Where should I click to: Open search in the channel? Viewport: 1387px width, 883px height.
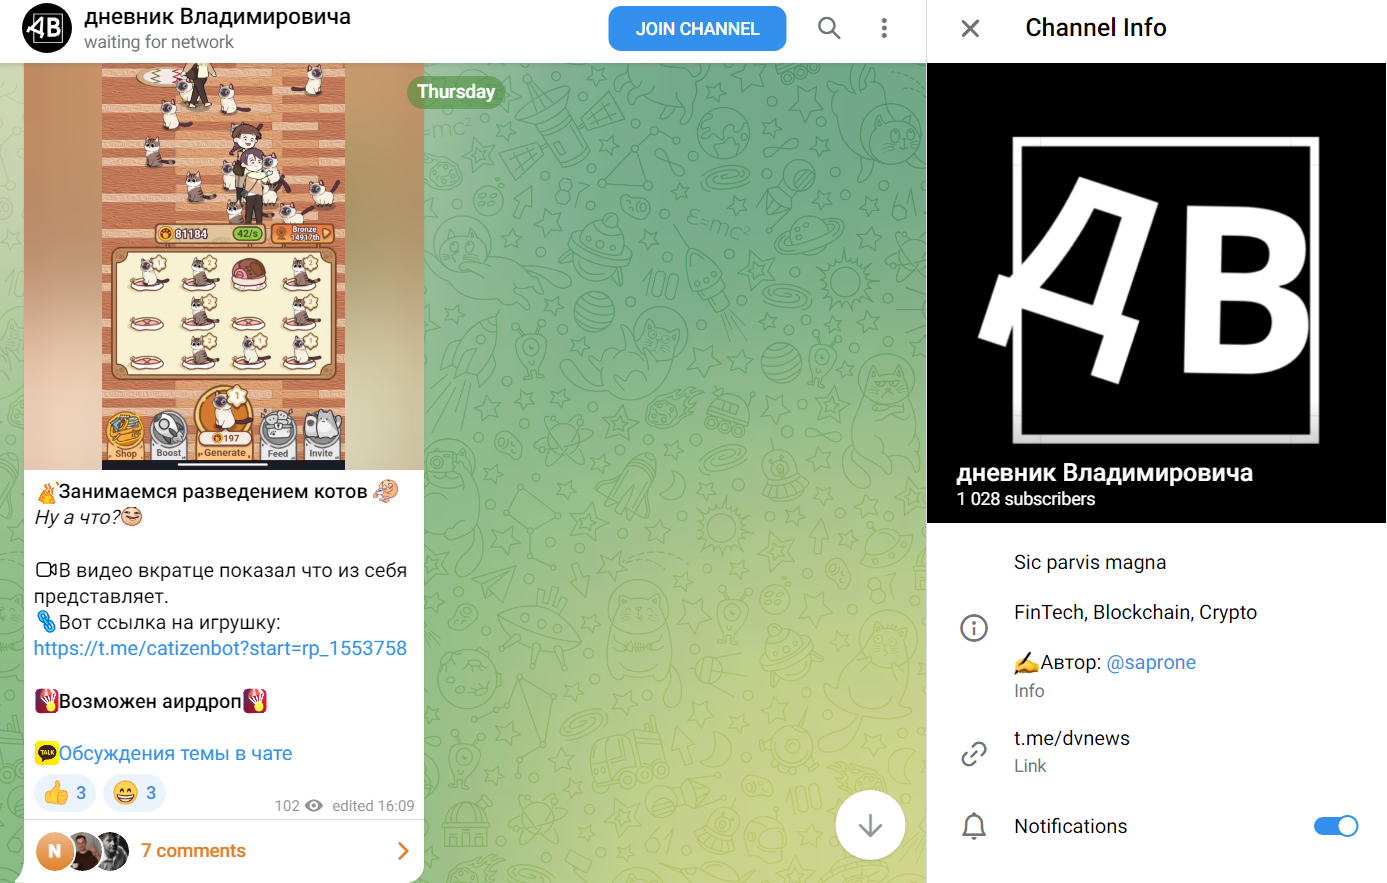click(829, 28)
